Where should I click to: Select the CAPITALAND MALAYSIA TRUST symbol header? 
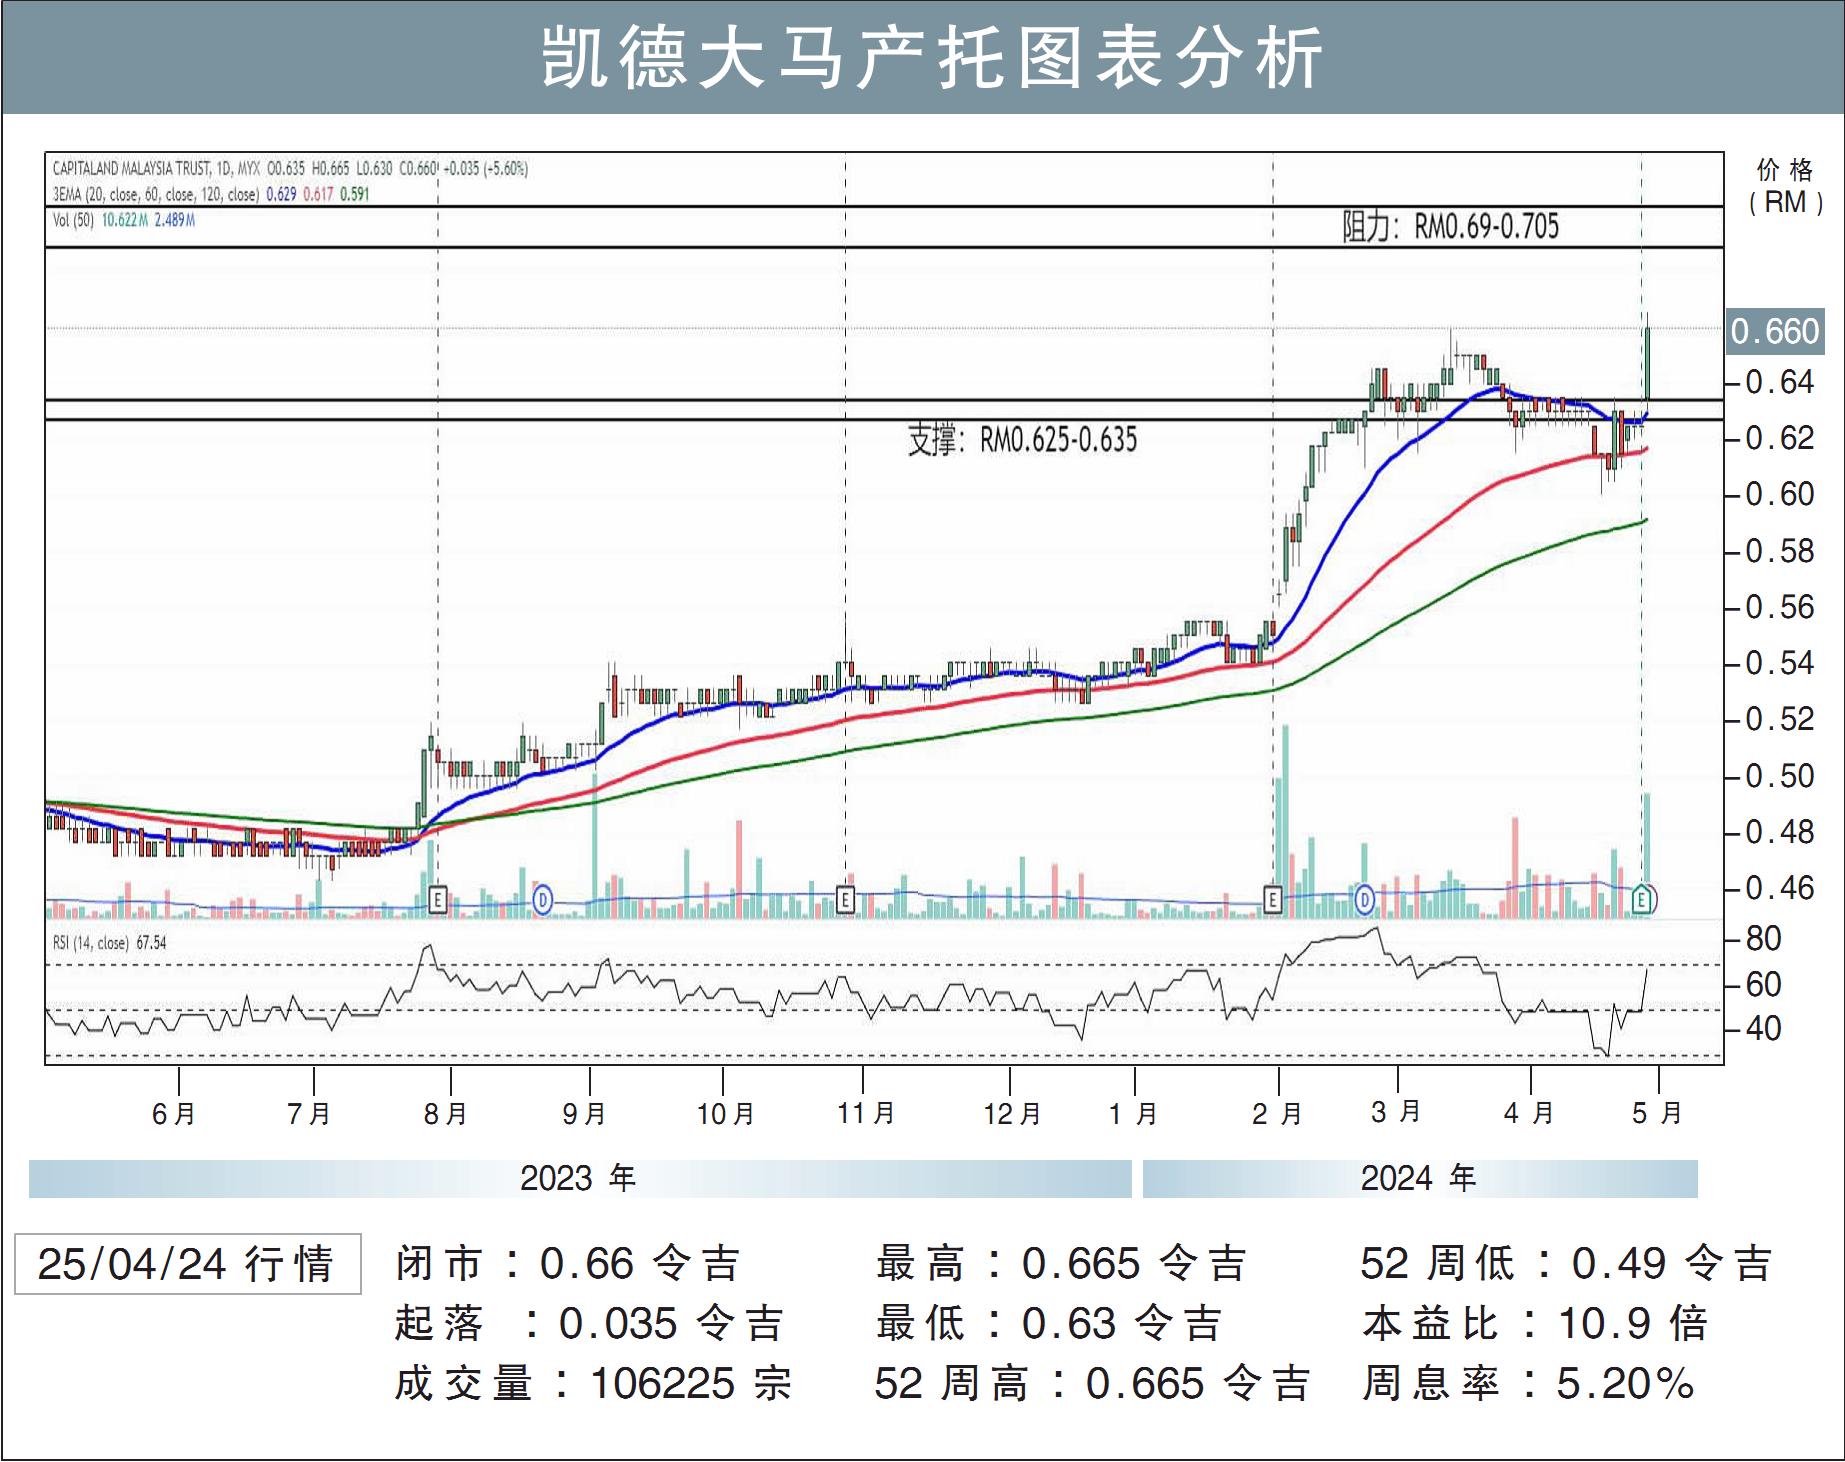290,169
